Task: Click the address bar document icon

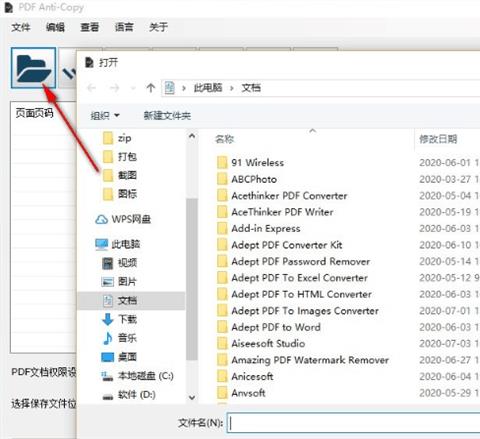Action: click(x=170, y=88)
